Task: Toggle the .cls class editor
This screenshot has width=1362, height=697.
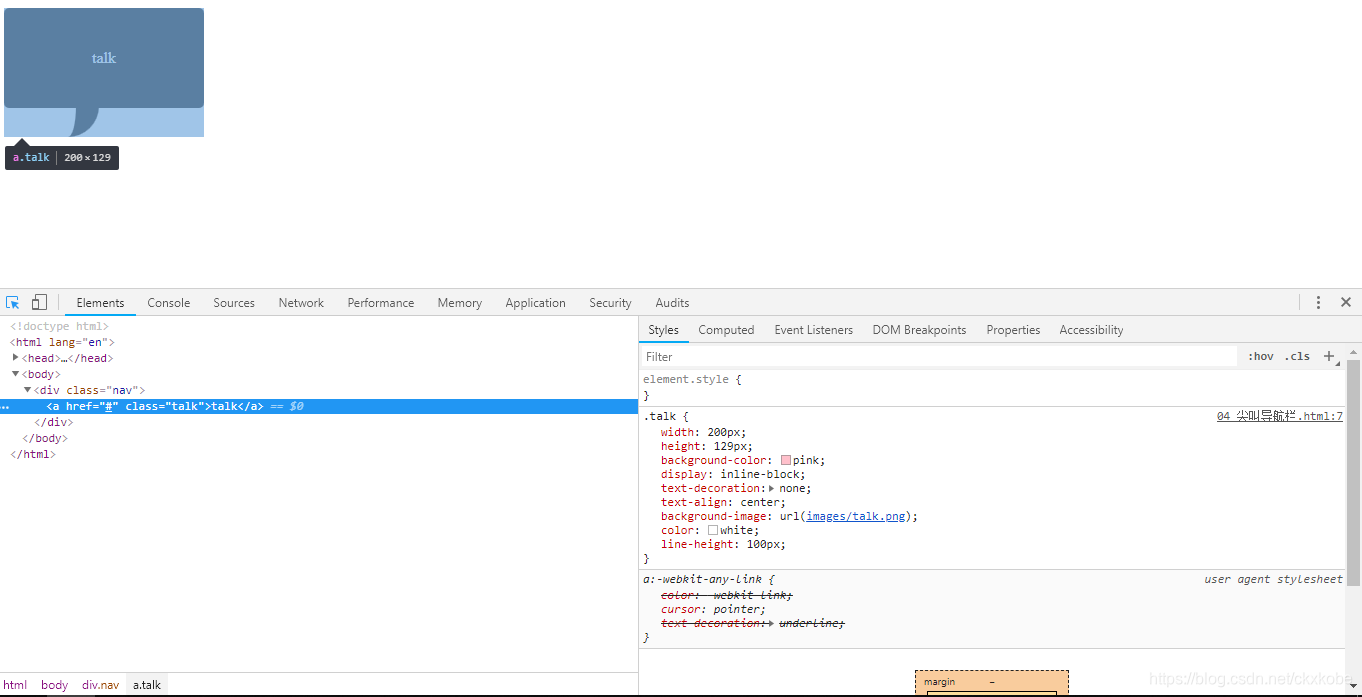Action: [x=1298, y=356]
